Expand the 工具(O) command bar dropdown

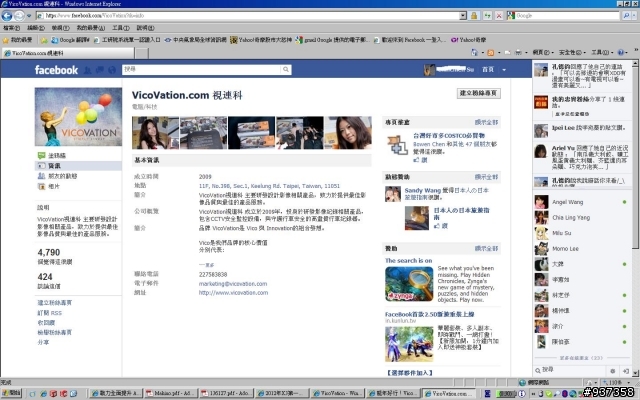[x=602, y=53]
